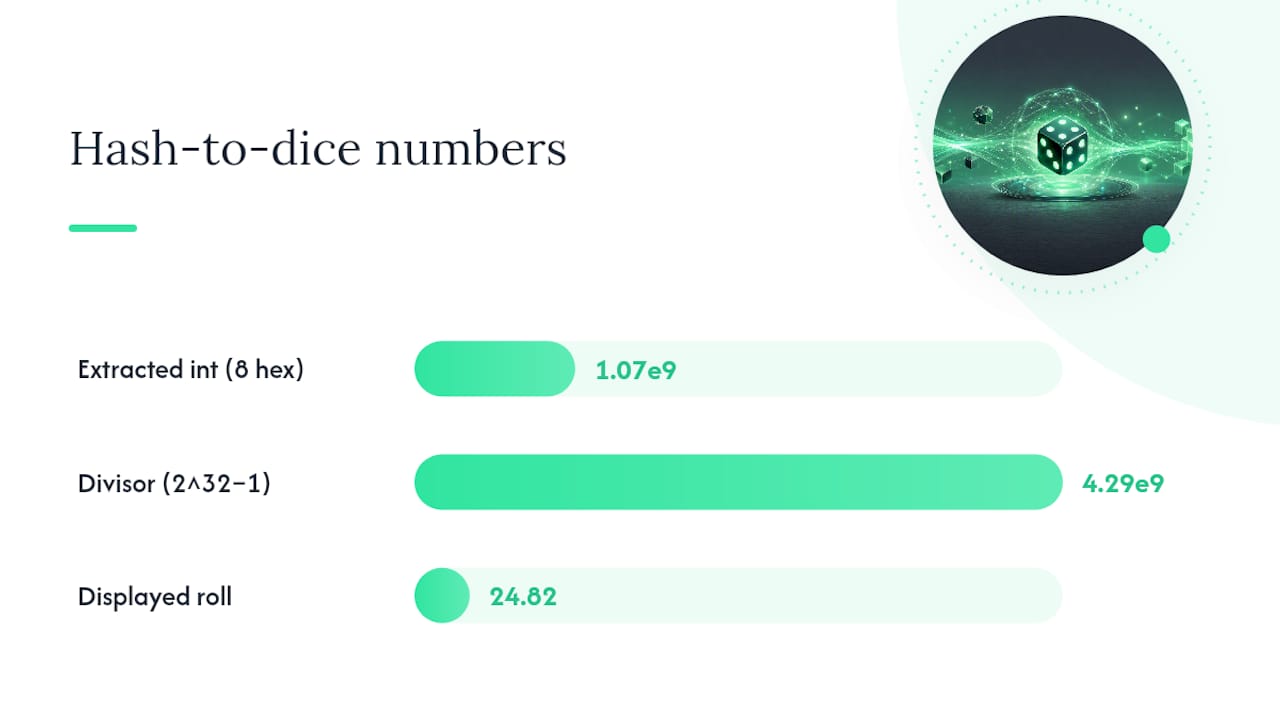Click the white dice at the image center

1062,146
